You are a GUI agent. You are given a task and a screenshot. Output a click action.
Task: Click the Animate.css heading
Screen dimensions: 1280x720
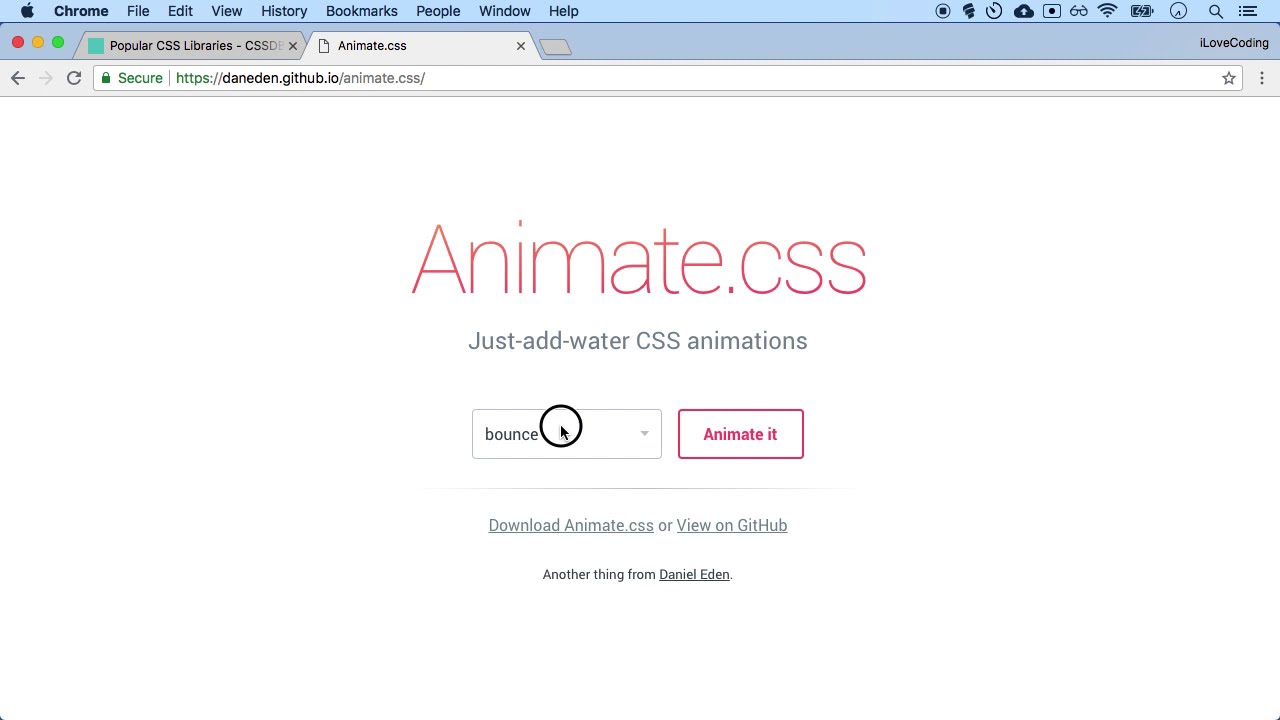click(639, 259)
